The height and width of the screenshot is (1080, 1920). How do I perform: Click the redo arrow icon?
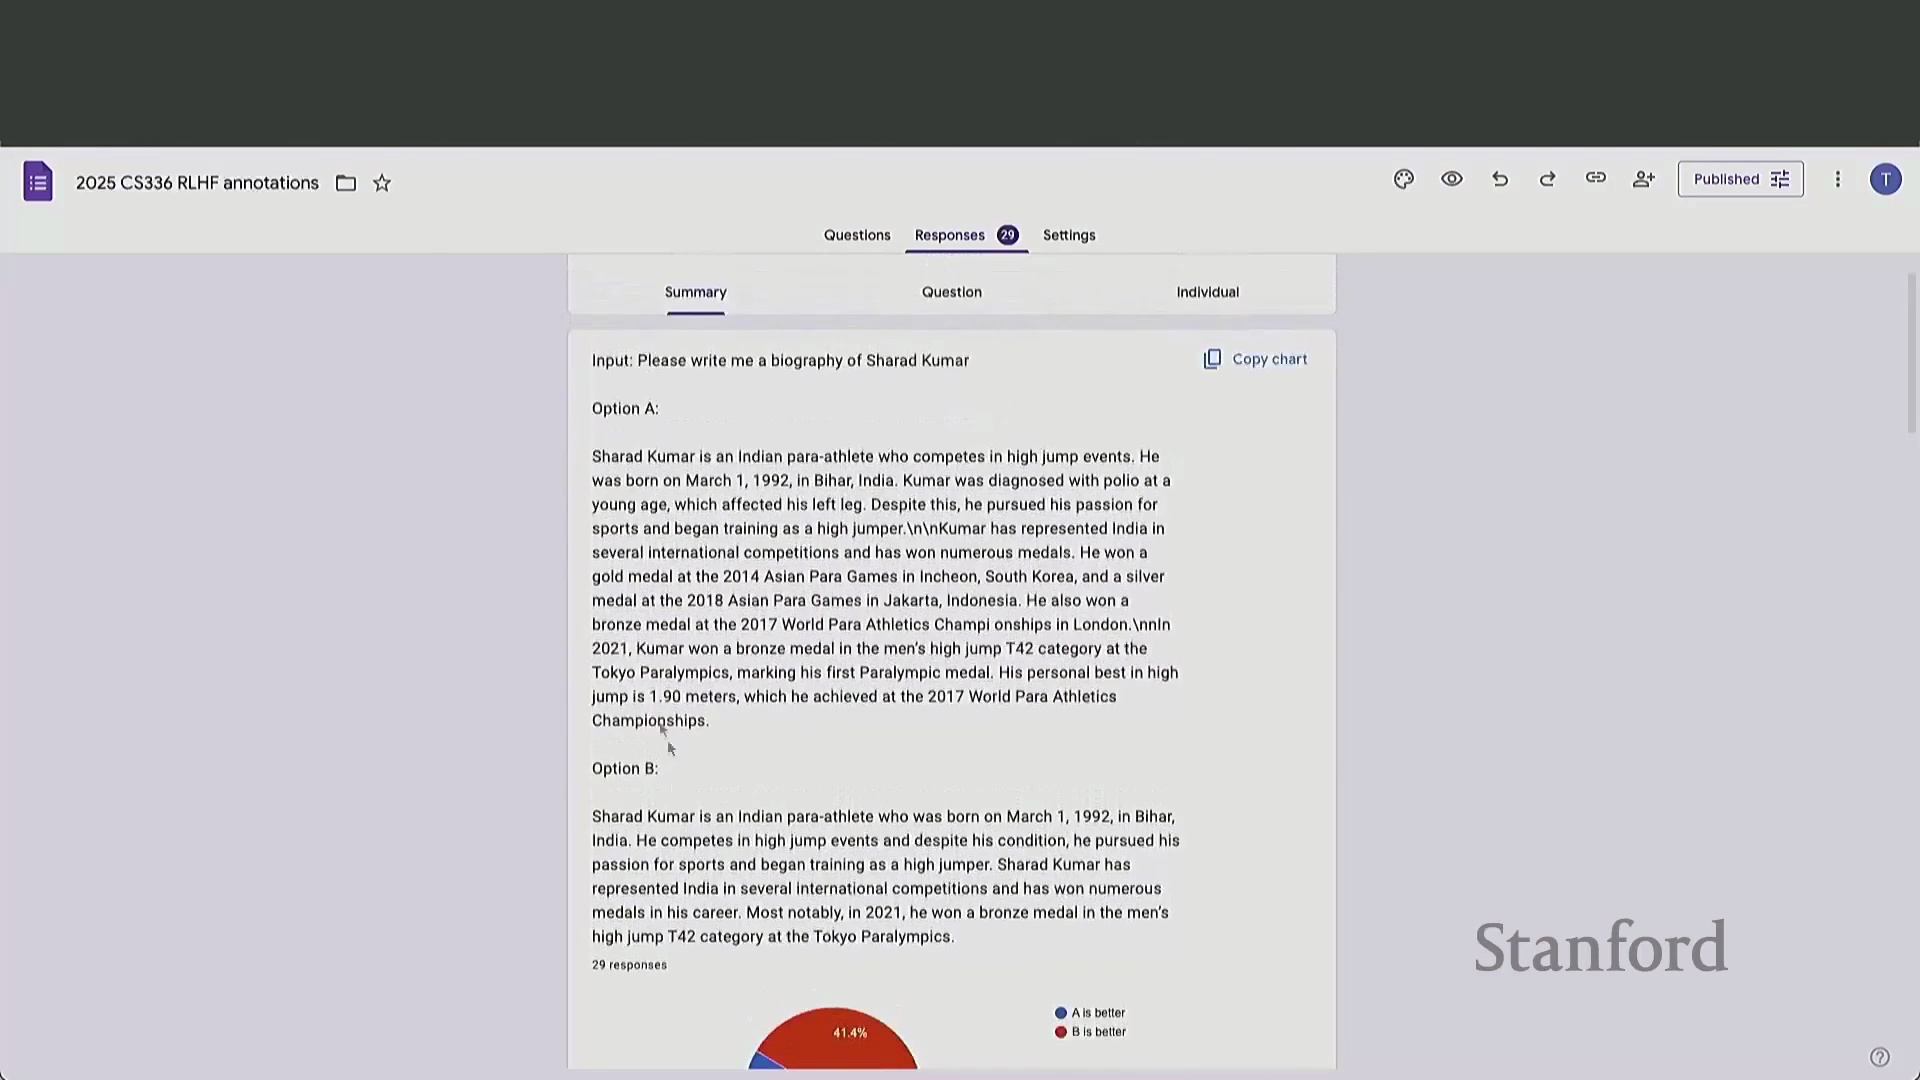(x=1548, y=179)
